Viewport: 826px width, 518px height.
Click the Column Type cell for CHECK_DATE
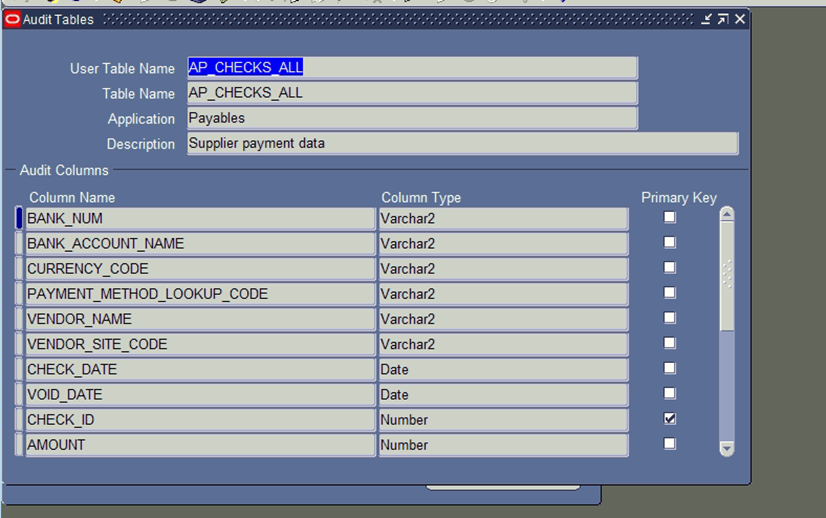[x=503, y=369]
